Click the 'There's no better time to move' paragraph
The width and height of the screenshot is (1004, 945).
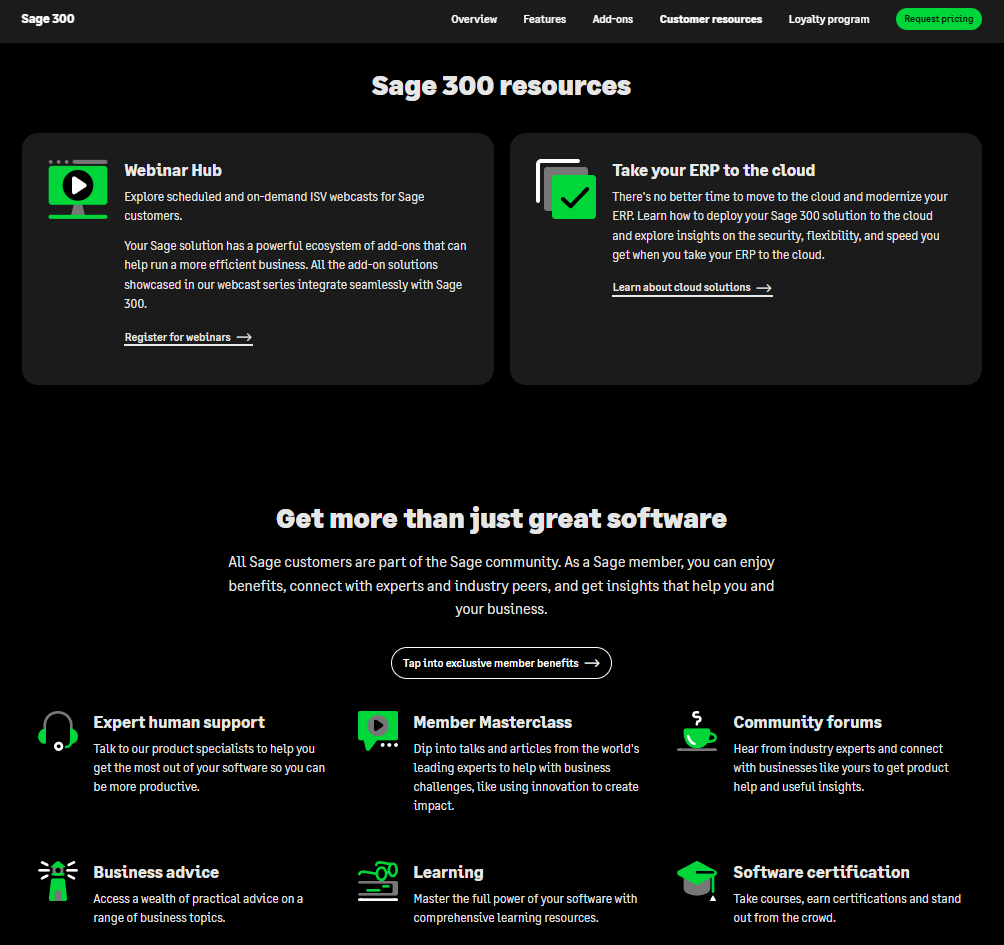pyautogui.click(x=780, y=225)
